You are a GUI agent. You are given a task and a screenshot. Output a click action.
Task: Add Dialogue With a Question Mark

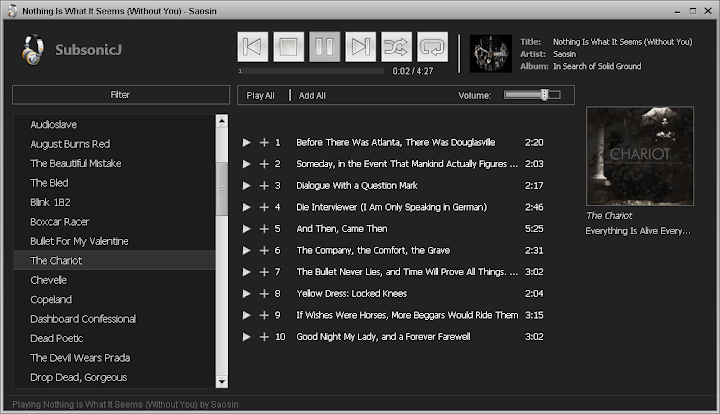pyautogui.click(x=264, y=185)
